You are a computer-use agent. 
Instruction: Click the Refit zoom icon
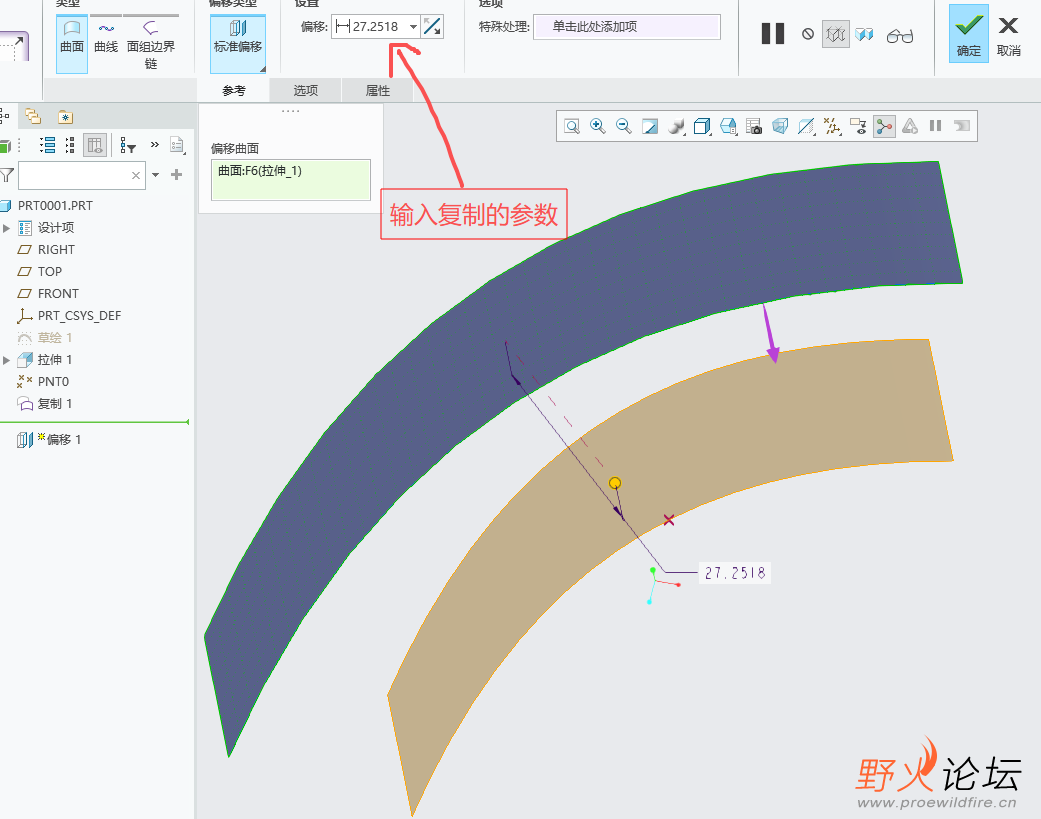coord(572,126)
